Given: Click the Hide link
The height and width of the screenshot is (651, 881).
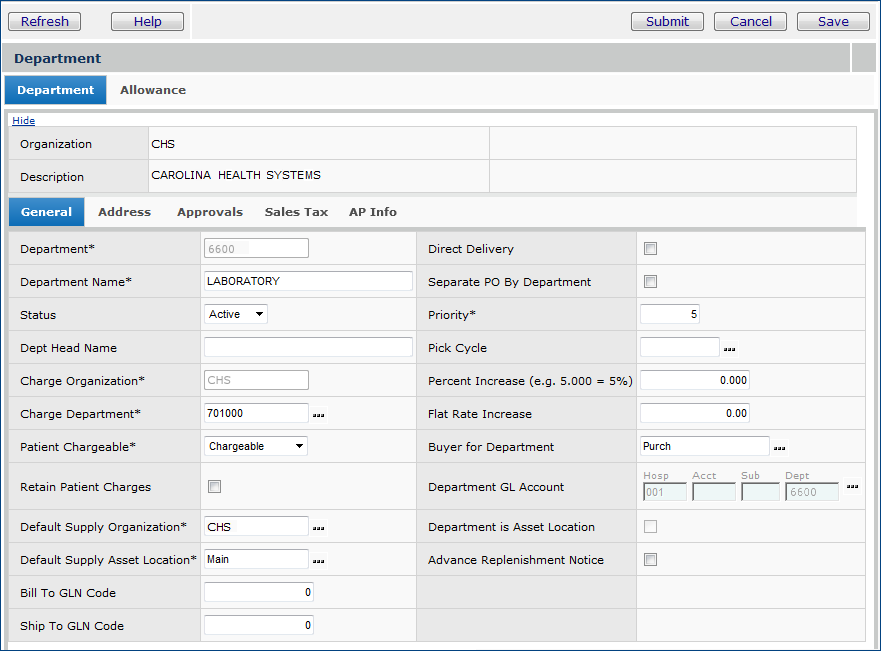Looking at the screenshot, I should 23,121.
